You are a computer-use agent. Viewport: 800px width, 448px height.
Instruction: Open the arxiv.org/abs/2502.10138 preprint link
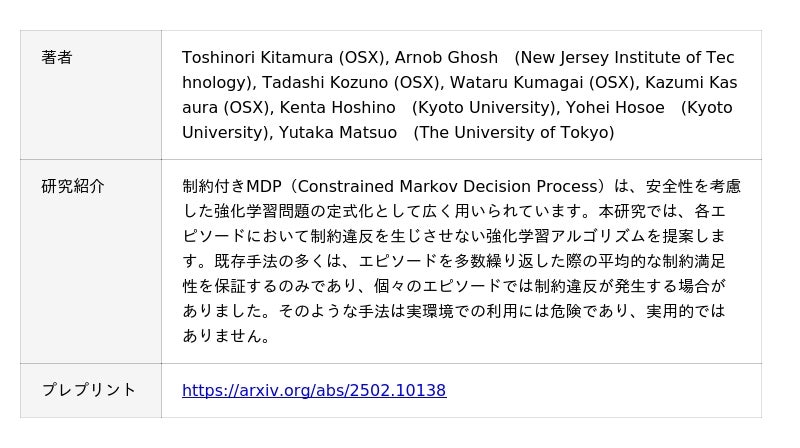tap(314, 390)
